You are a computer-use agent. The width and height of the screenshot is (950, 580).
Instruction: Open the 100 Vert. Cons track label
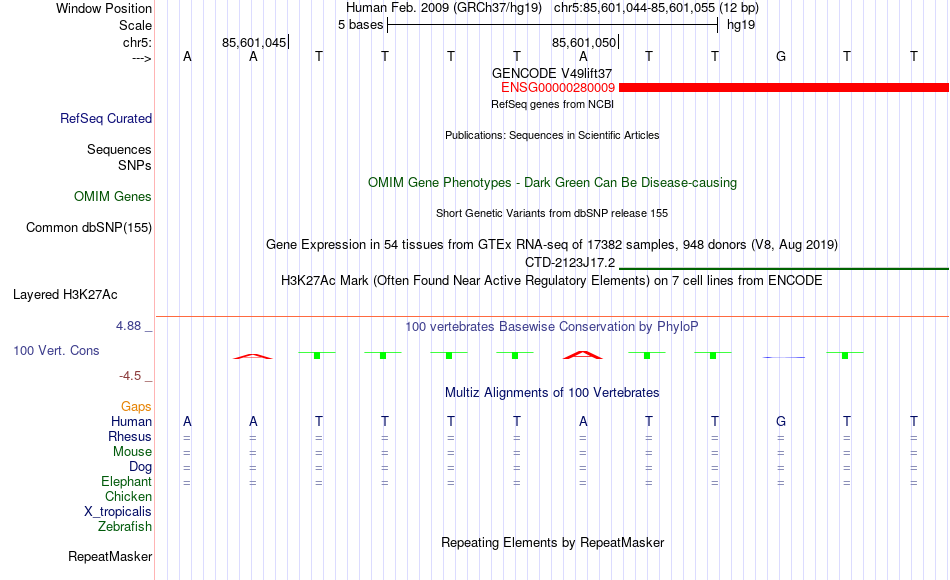(56, 350)
